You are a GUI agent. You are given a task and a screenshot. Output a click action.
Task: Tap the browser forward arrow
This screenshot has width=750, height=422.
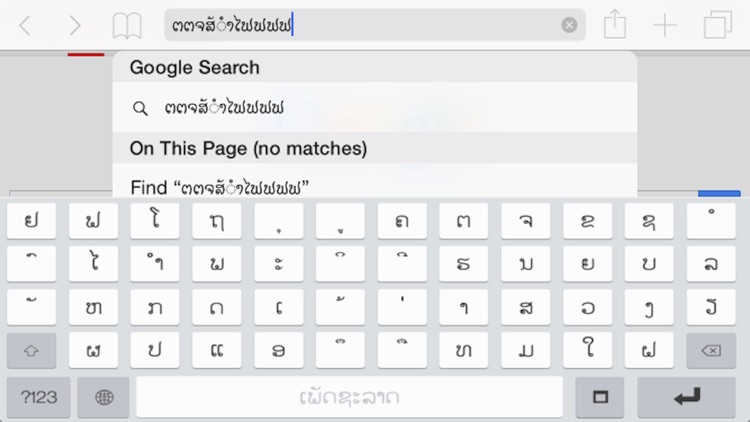pos(75,25)
